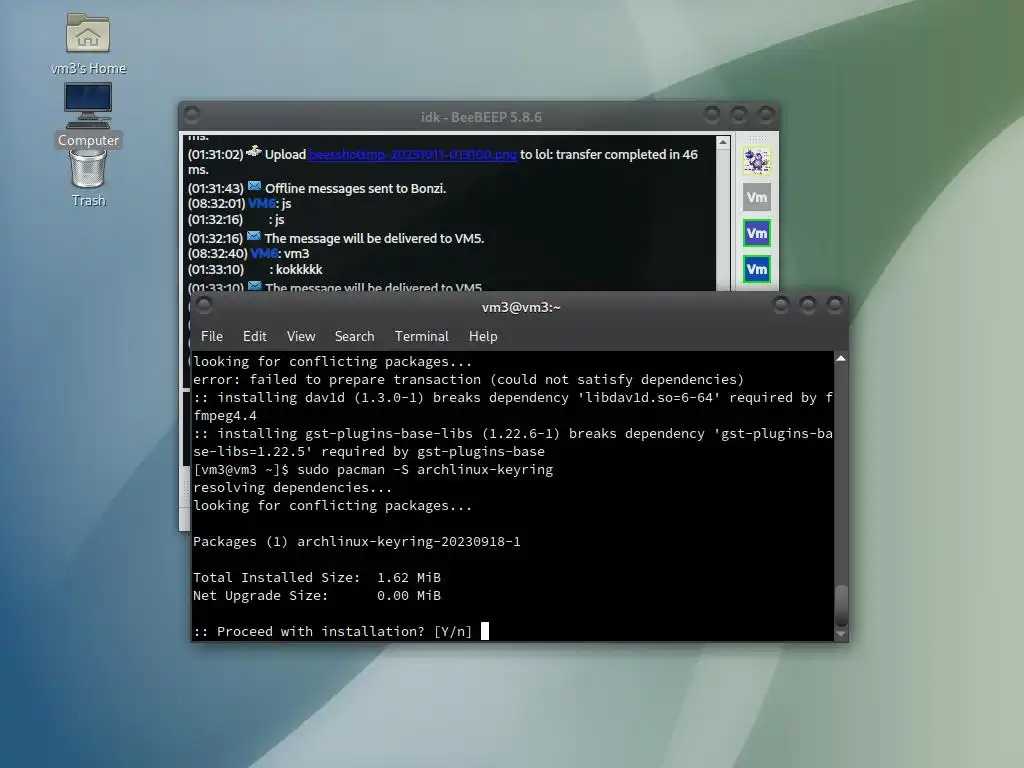Image resolution: width=1024 pixels, height=768 pixels.
Task: Click the 'error: failed to prepare transaction' line
Action: (468, 379)
